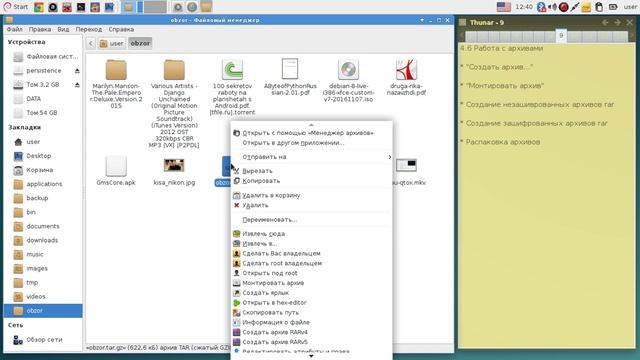Image resolution: width=640 pixels, height=360 pixels.
Task: Open the Справка menu
Action: click(x=121, y=29)
